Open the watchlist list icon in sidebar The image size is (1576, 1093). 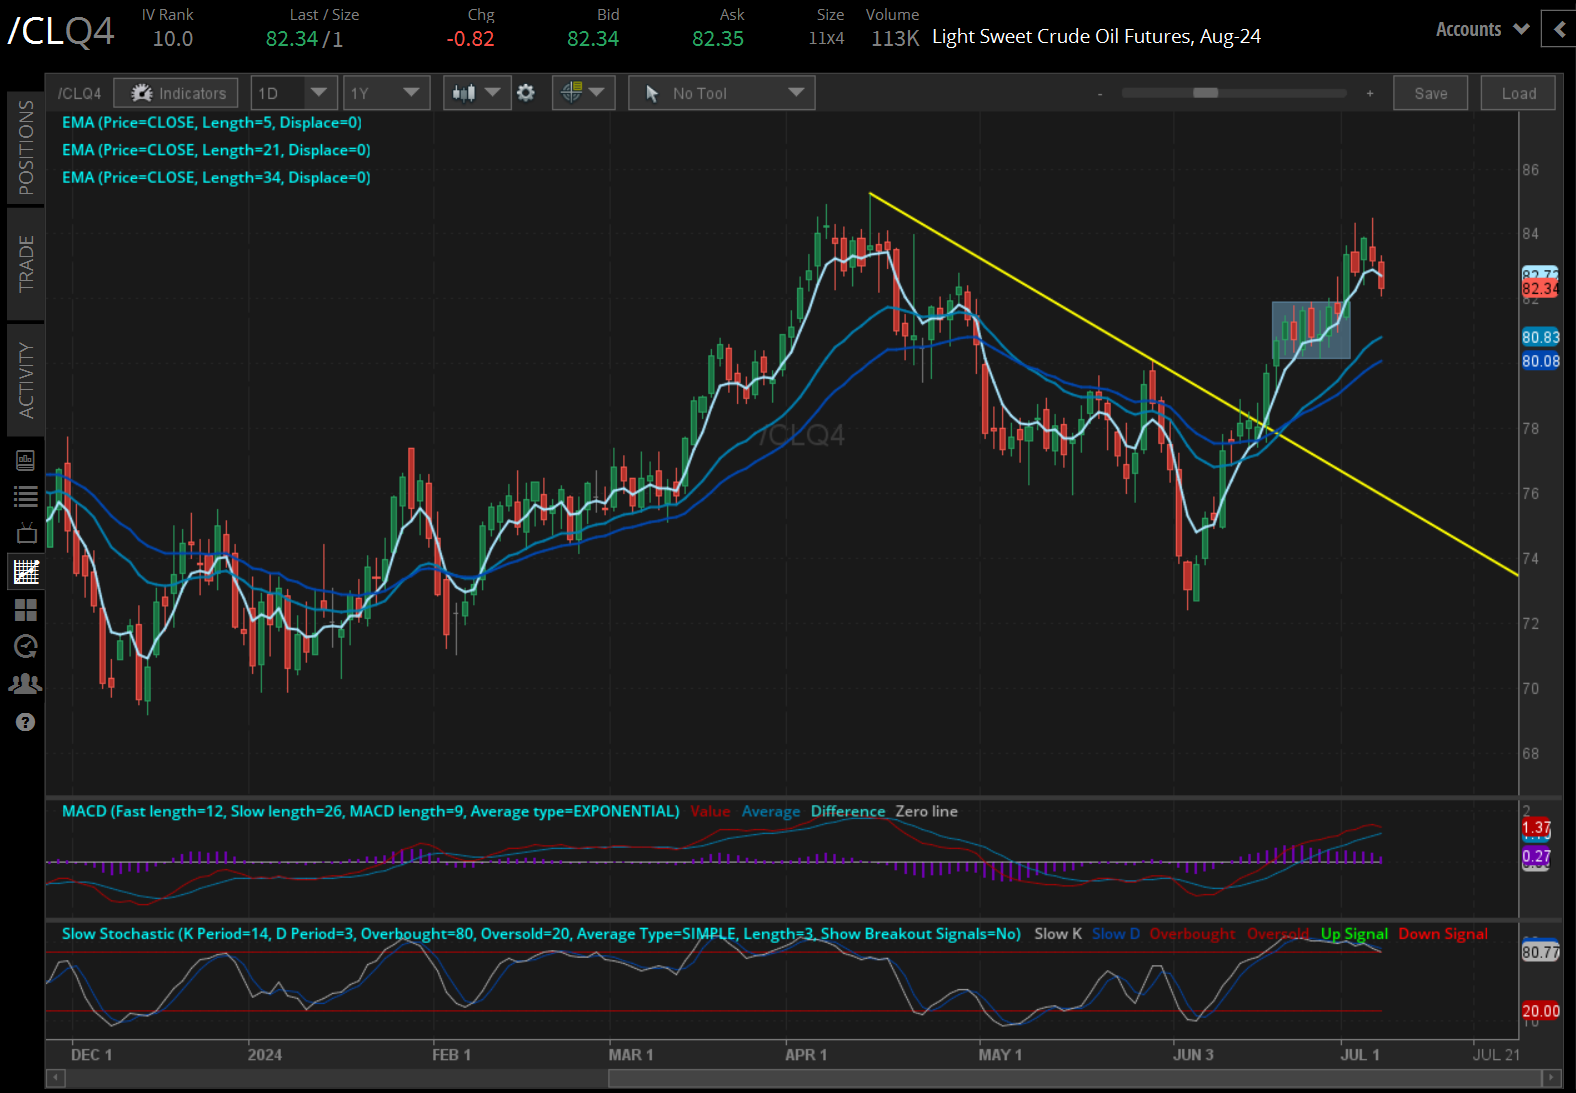tap(26, 496)
